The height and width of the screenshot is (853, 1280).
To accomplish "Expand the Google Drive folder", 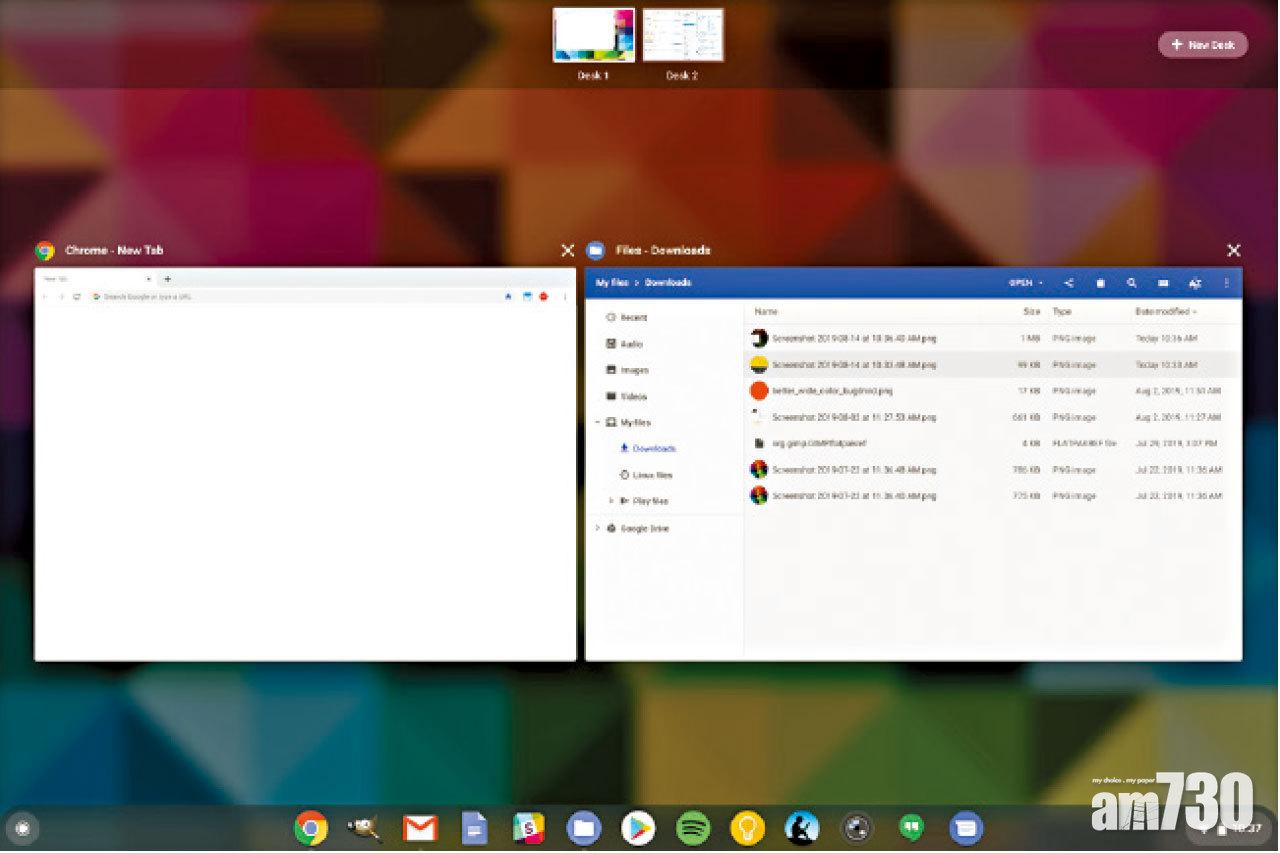I will 598,528.
